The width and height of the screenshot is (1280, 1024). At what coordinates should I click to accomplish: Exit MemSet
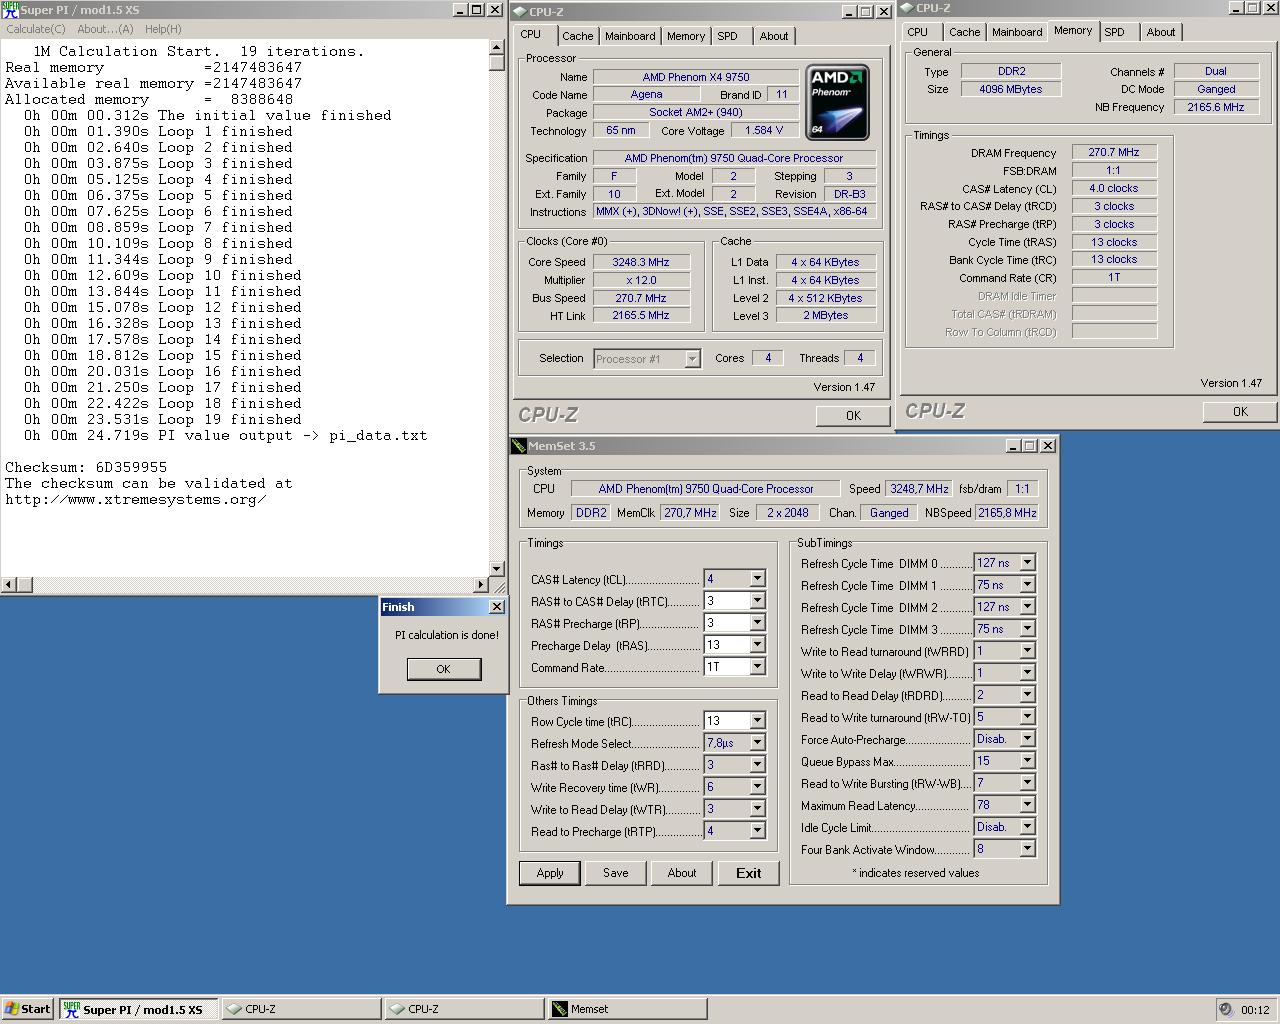749,873
